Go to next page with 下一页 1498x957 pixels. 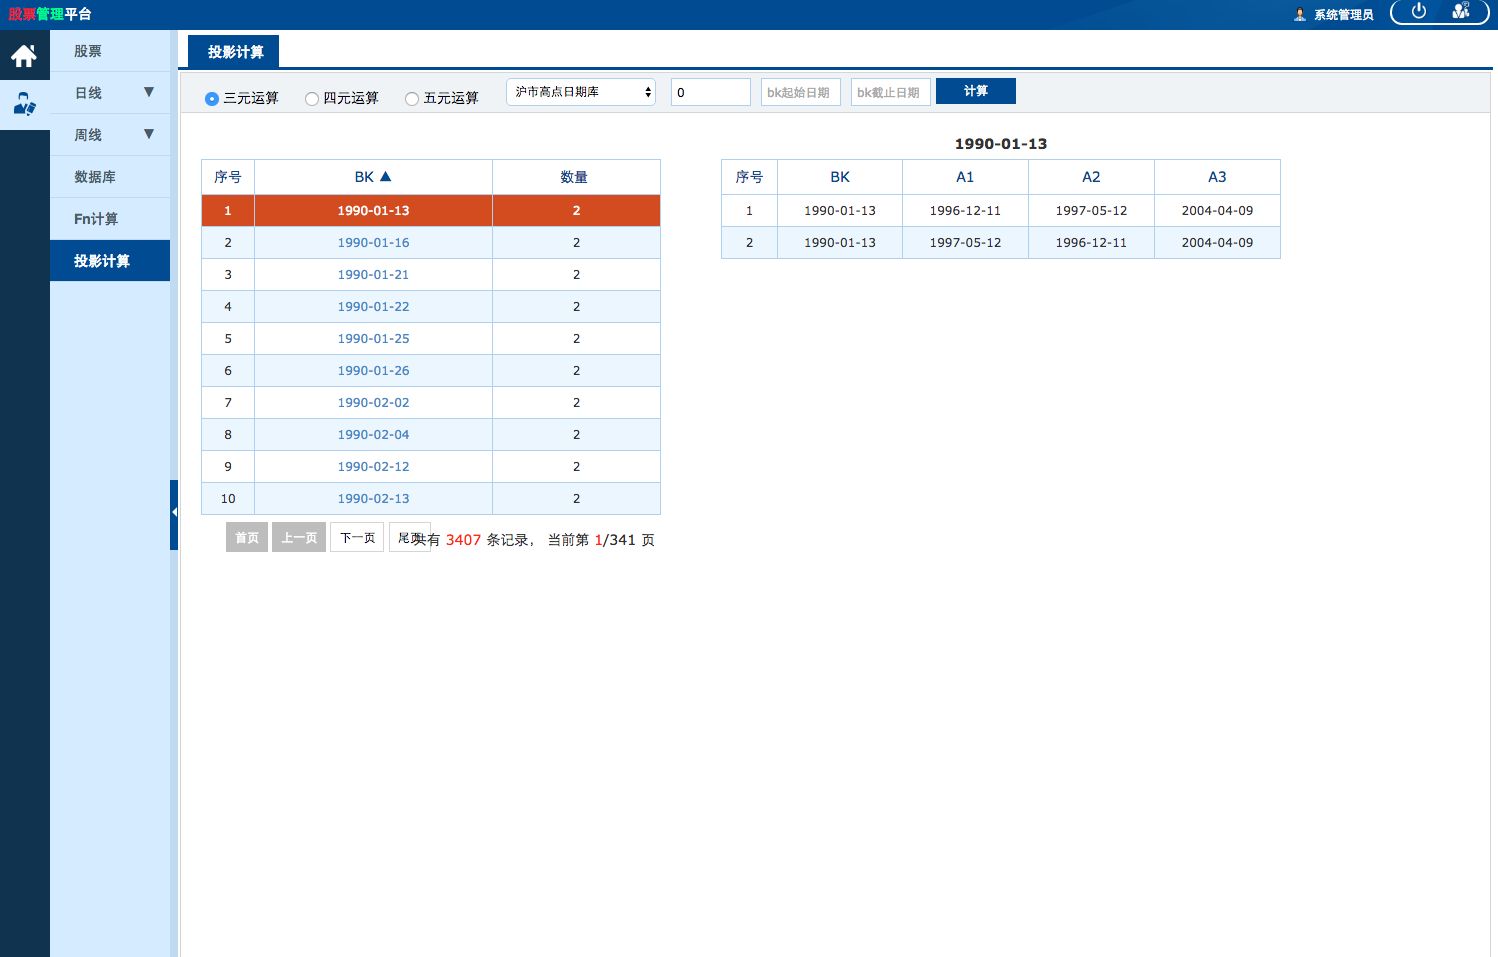click(x=357, y=538)
